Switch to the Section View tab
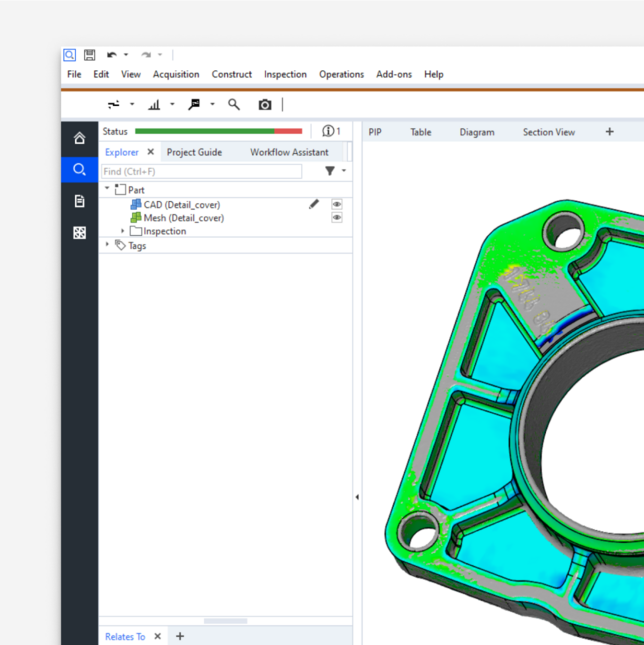The image size is (644, 645). tap(548, 132)
